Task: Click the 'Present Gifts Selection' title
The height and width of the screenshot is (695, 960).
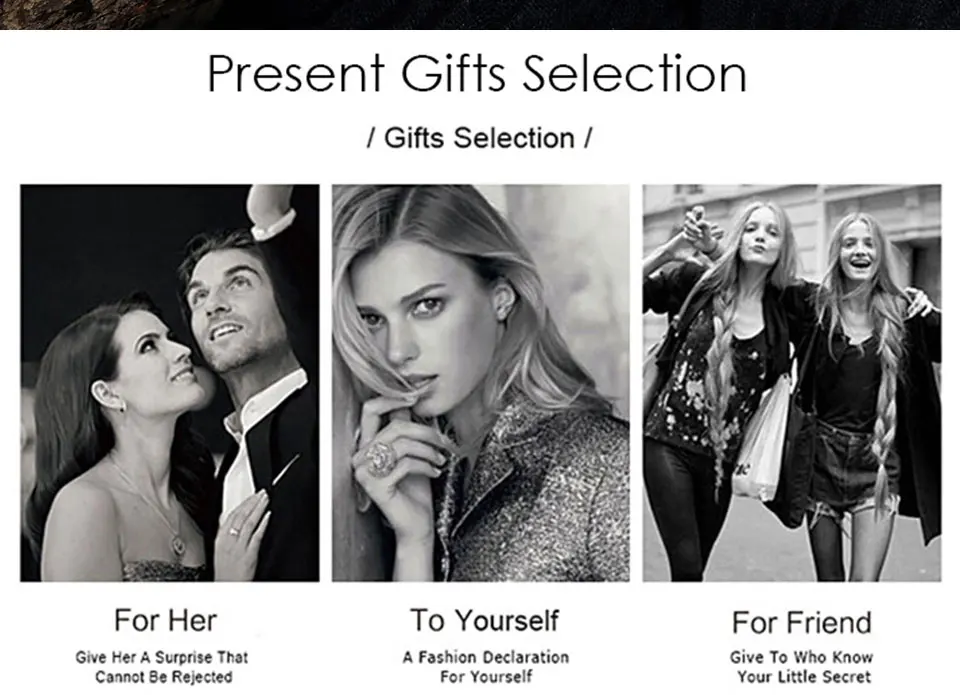Action: tap(477, 73)
